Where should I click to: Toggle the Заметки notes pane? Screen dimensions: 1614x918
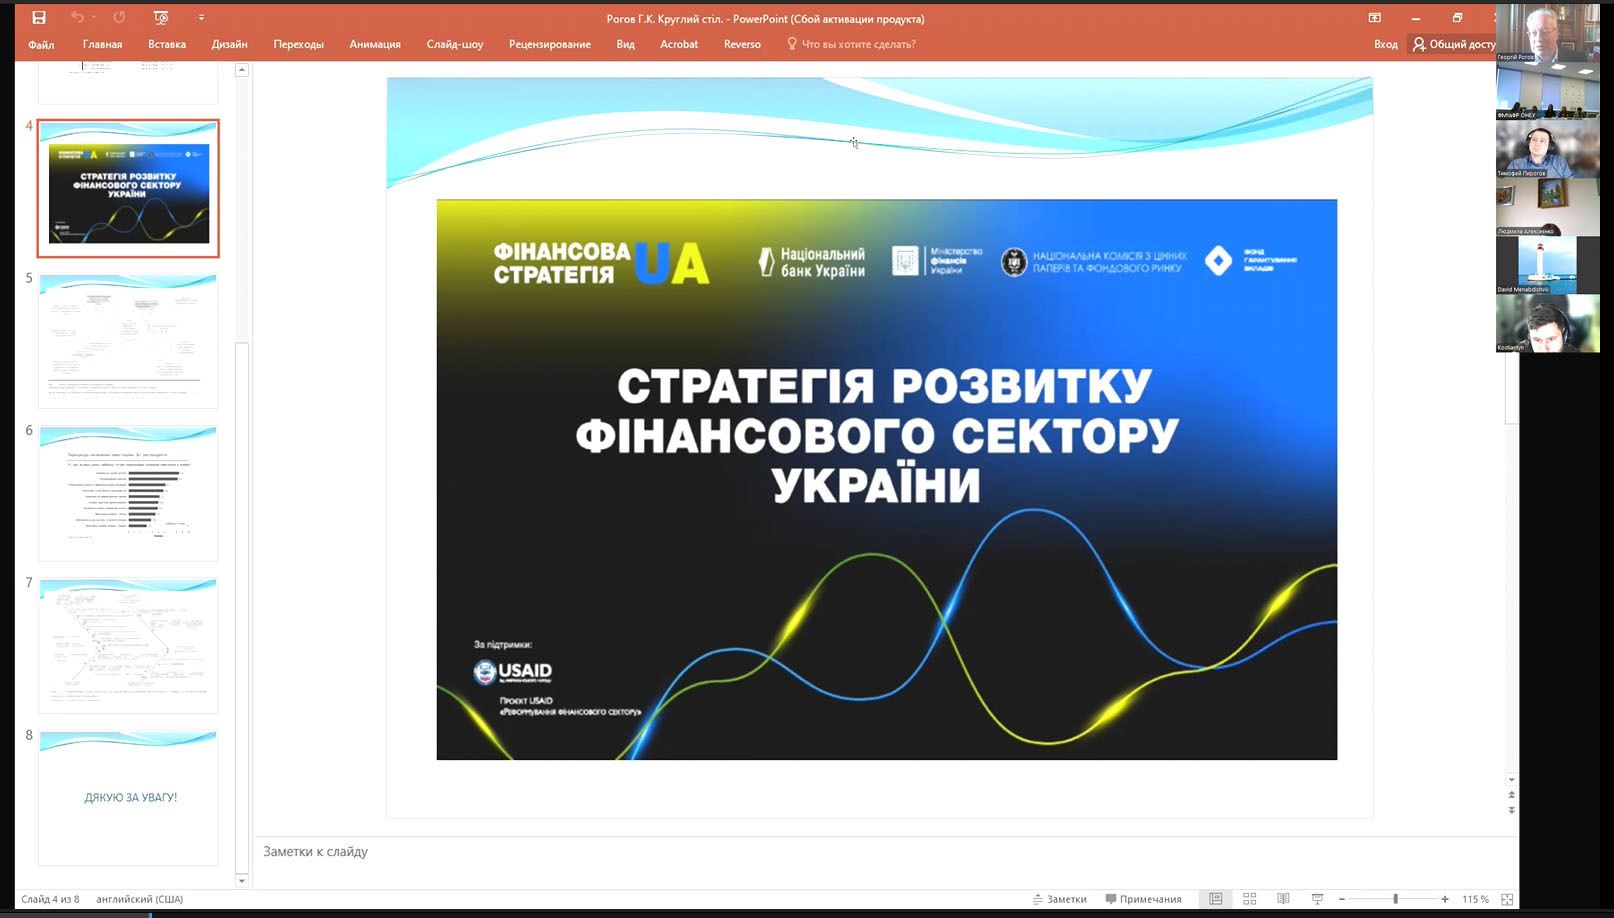1059,899
